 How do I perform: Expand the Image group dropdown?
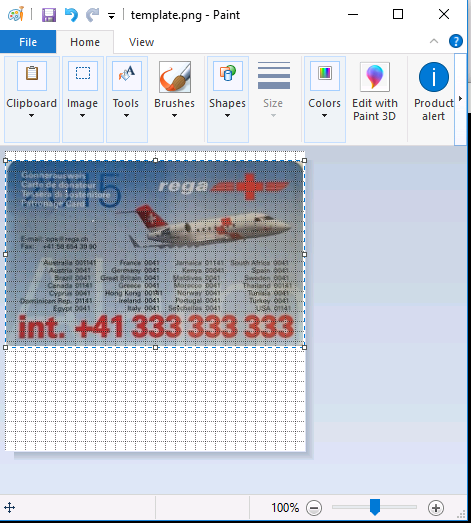(82, 115)
